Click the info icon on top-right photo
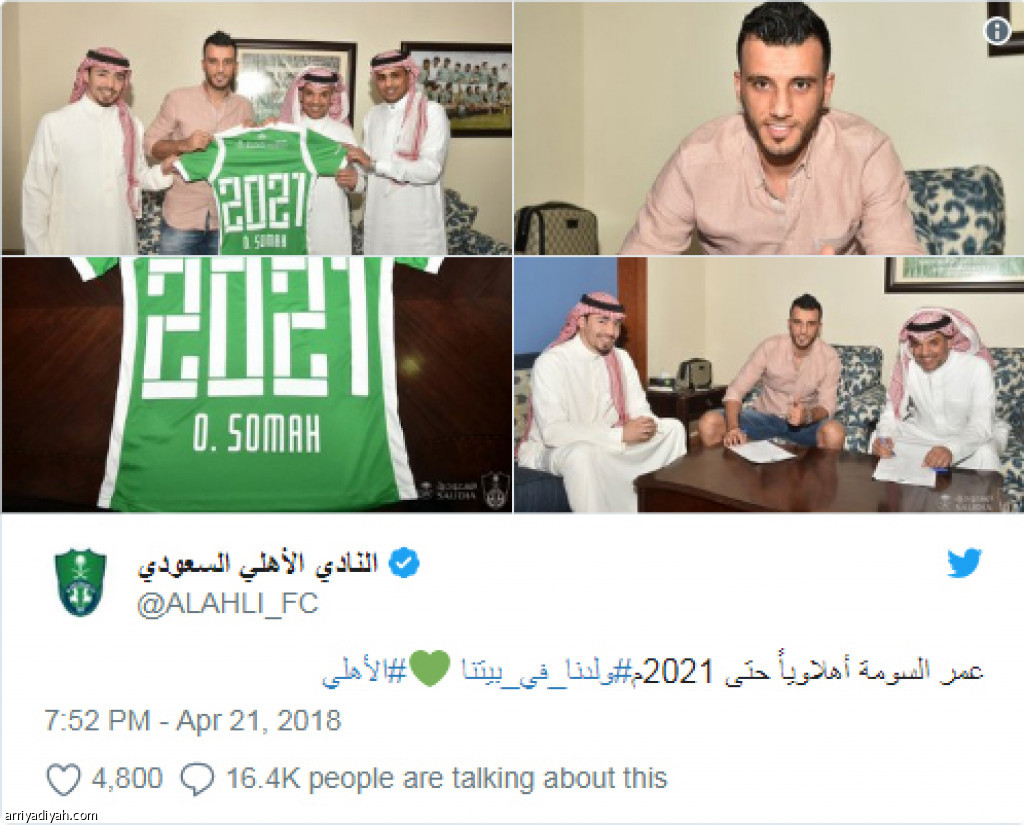 pyautogui.click(x=997, y=31)
